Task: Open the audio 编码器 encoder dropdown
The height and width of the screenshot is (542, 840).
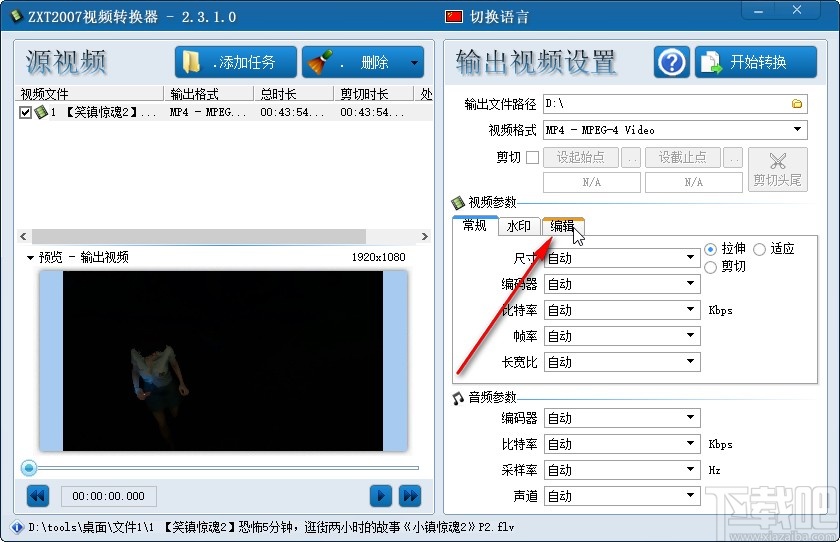Action: pyautogui.click(x=622, y=418)
